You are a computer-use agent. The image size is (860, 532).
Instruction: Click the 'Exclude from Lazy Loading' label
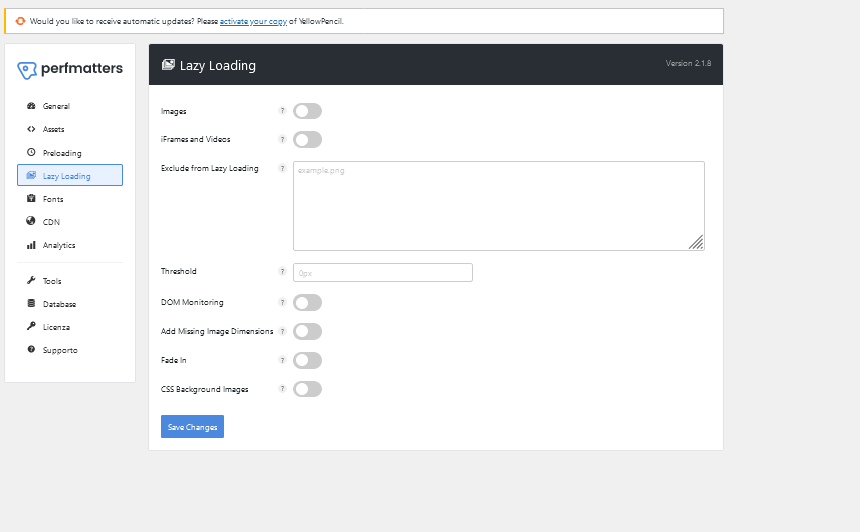[x=210, y=168]
